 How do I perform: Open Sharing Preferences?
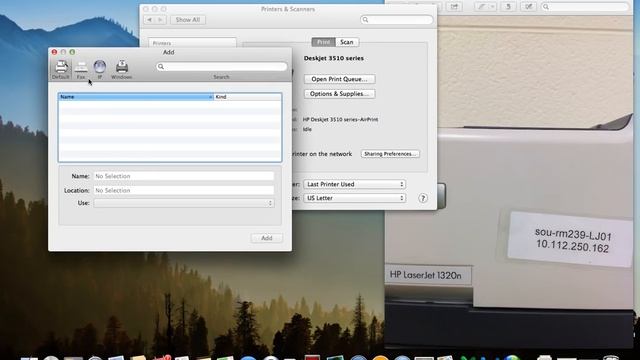(x=390, y=154)
